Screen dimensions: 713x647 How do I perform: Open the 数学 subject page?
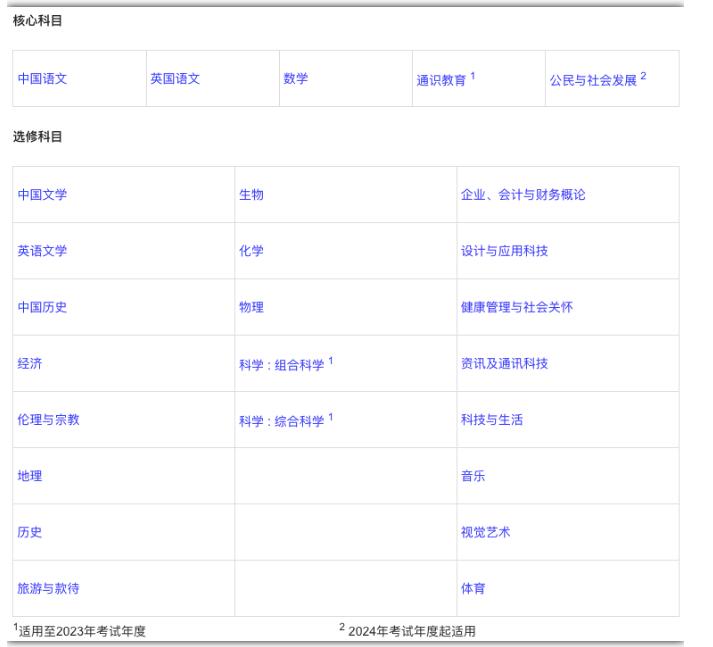pos(295,79)
